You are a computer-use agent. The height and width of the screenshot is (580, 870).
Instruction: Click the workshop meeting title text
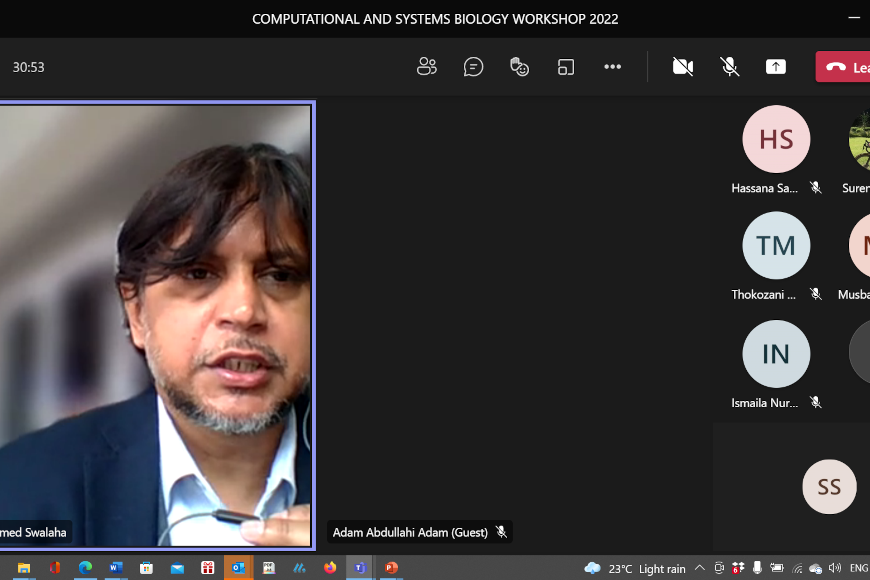435,19
